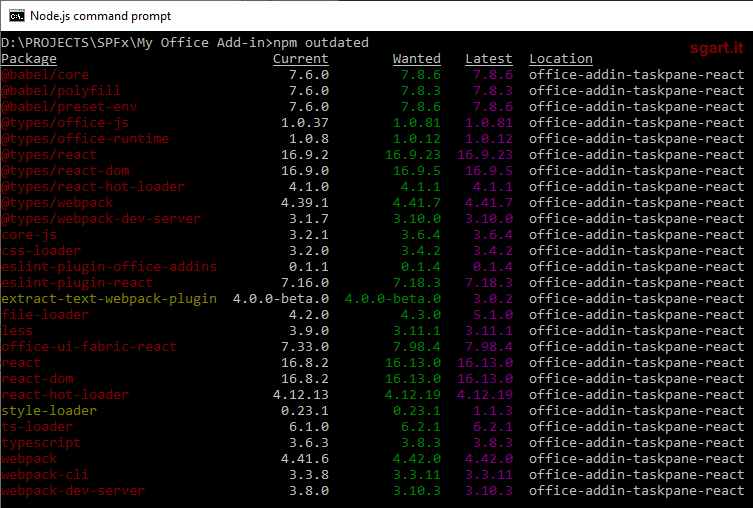Click wanted version 3.10.3 of webpack-dev-server
Screen dimensions: 753x508
point(417,491)
